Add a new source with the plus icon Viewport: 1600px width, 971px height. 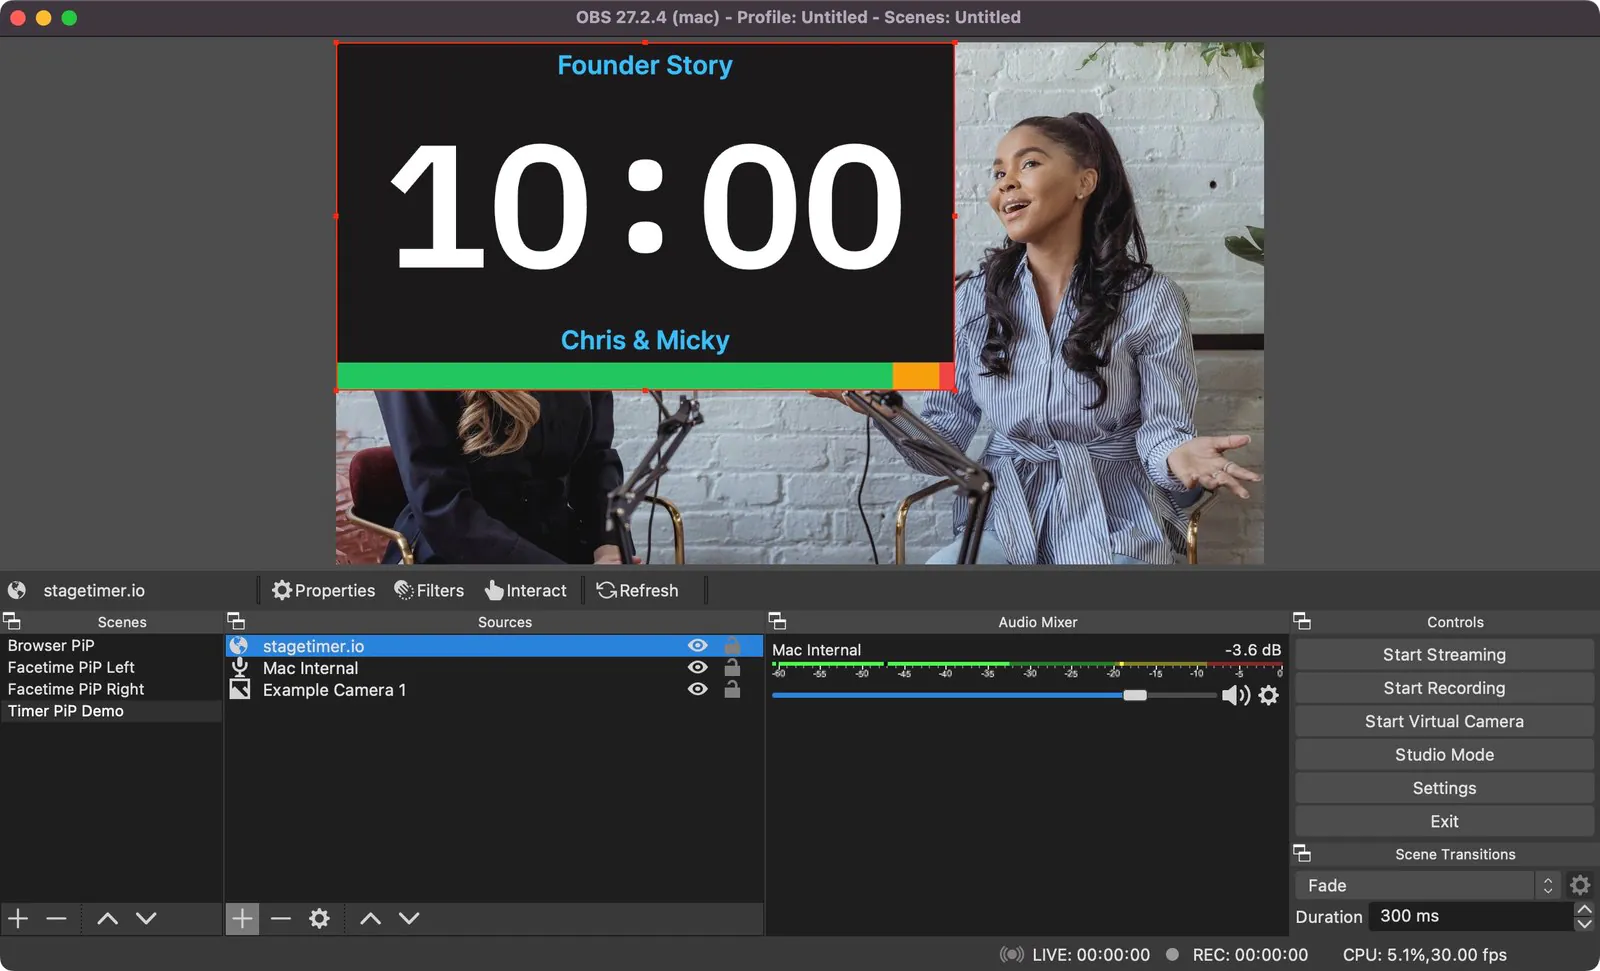point(242,918)
